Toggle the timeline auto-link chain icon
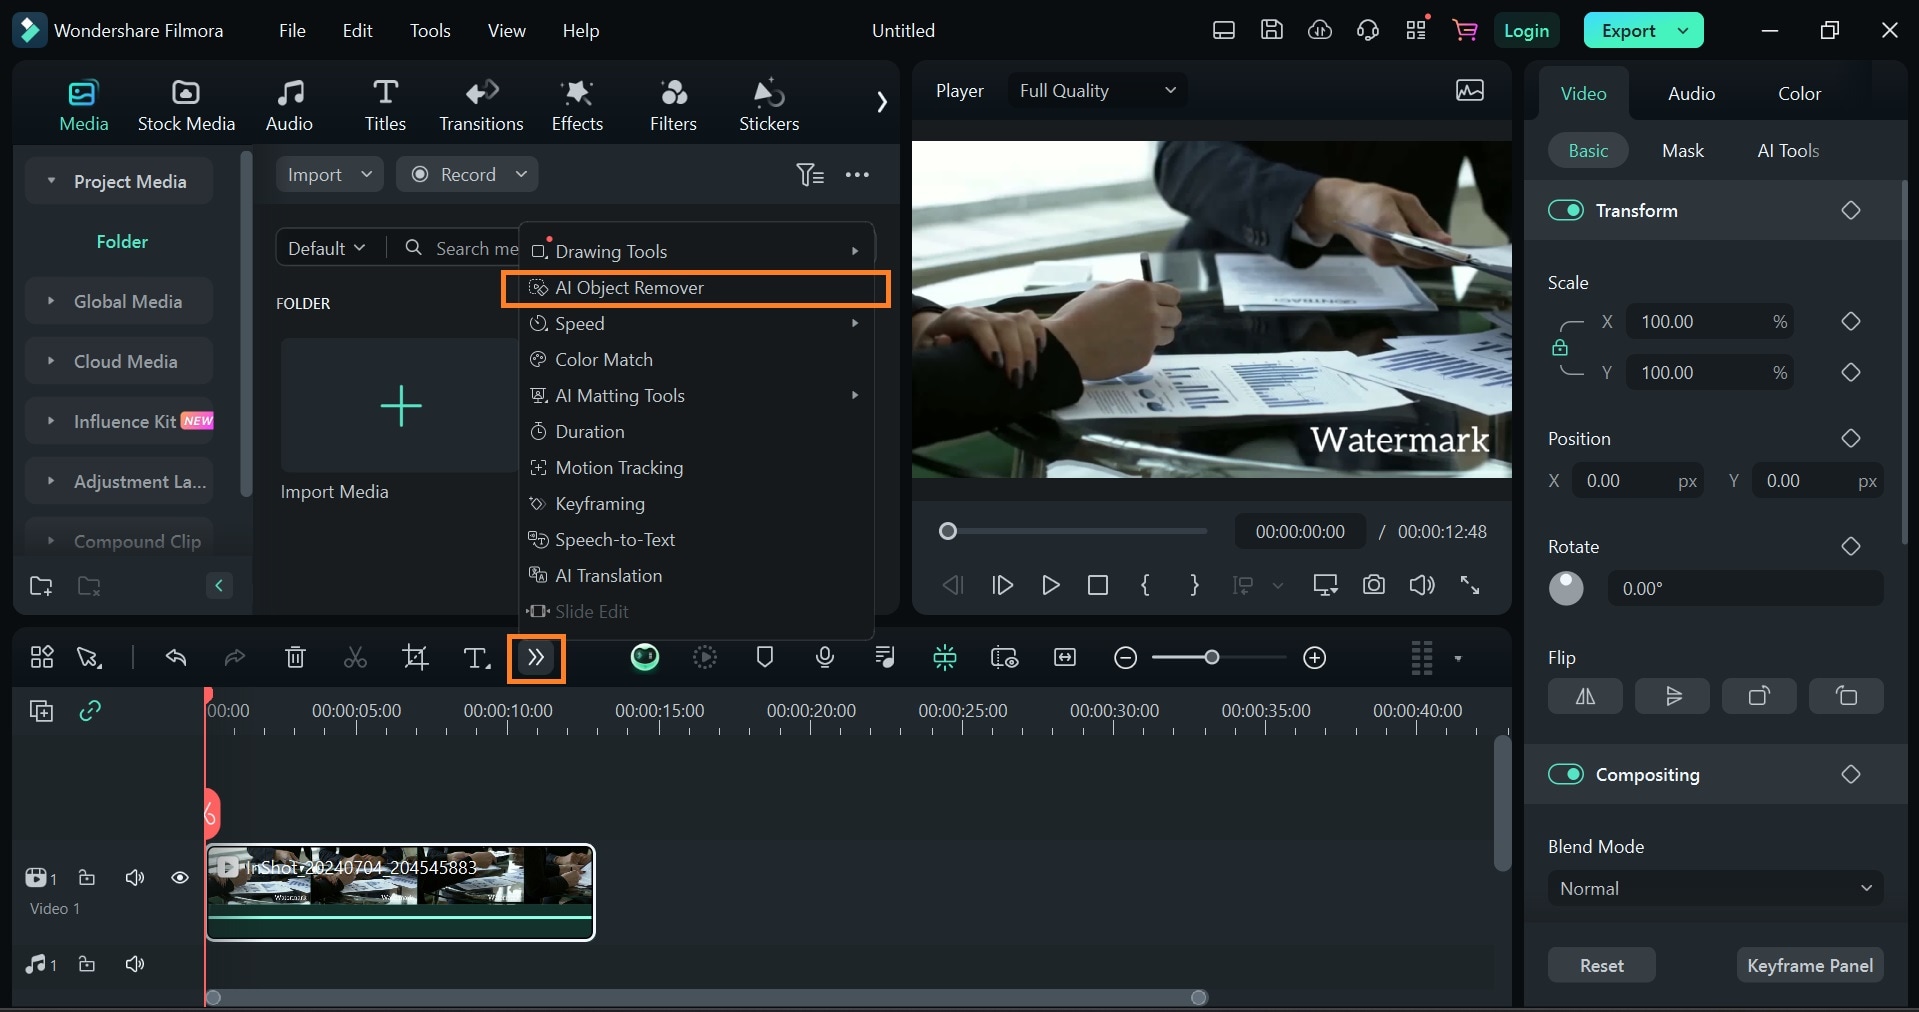The height and width of the screenshot is (1012, 1919). (90, 711)
